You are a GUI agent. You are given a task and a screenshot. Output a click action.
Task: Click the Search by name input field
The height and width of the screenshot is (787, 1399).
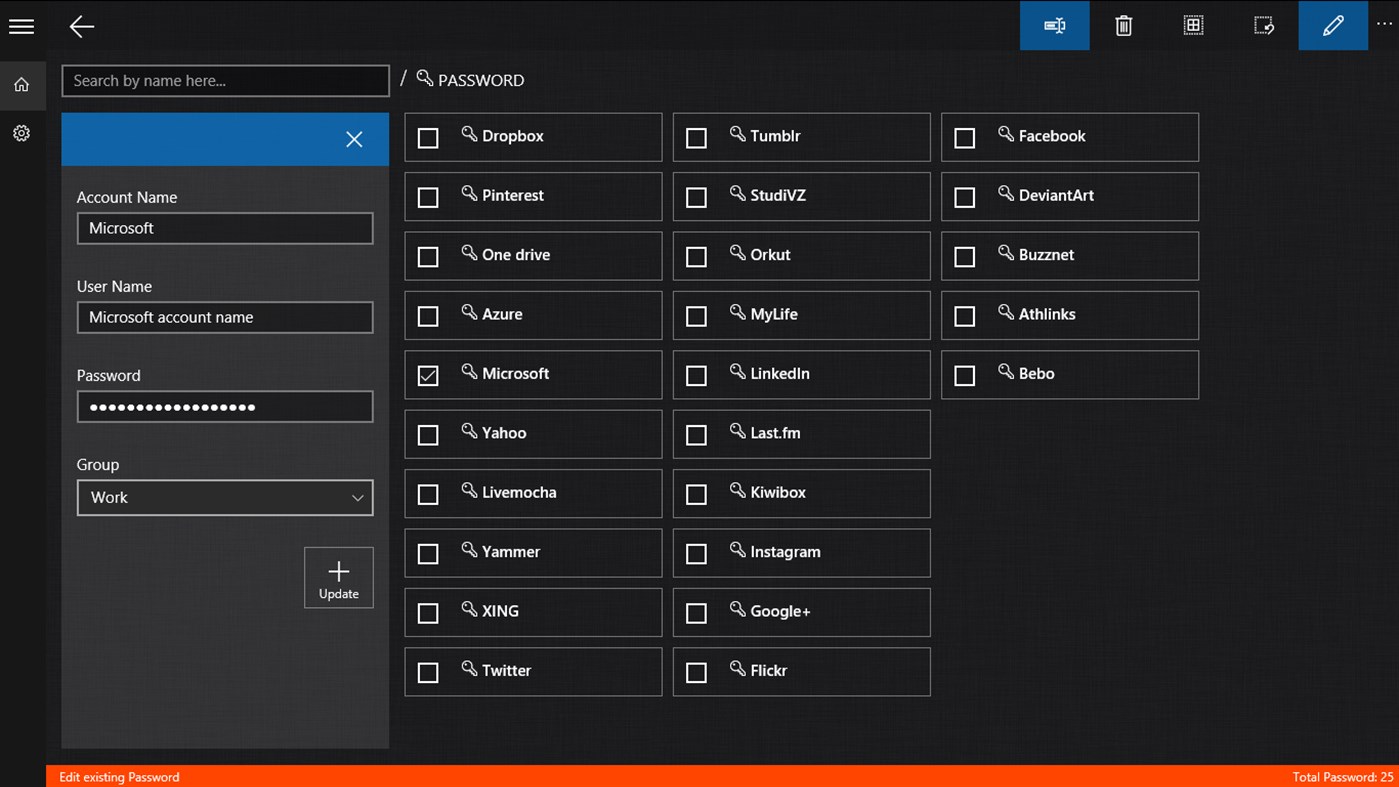225,80
